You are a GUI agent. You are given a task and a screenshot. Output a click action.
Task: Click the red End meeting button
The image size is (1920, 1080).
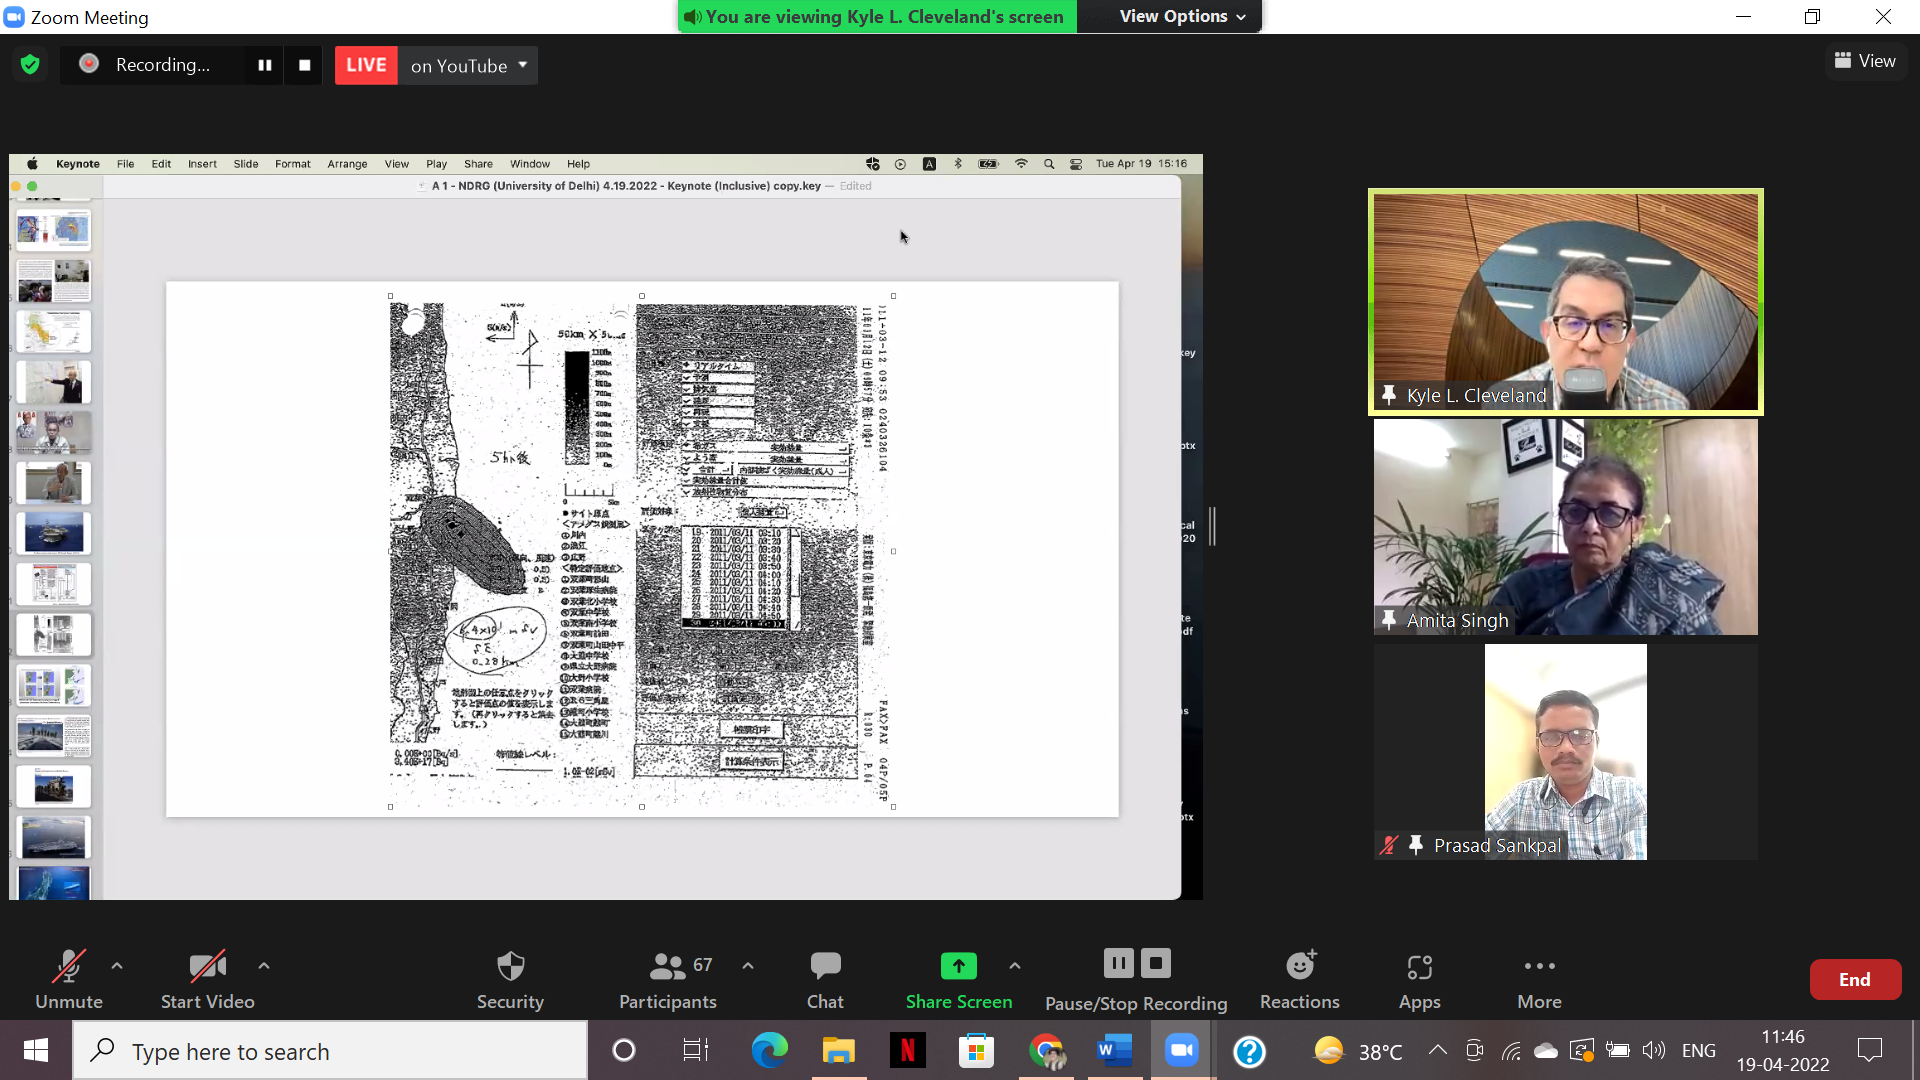[x=1854, y=980]
